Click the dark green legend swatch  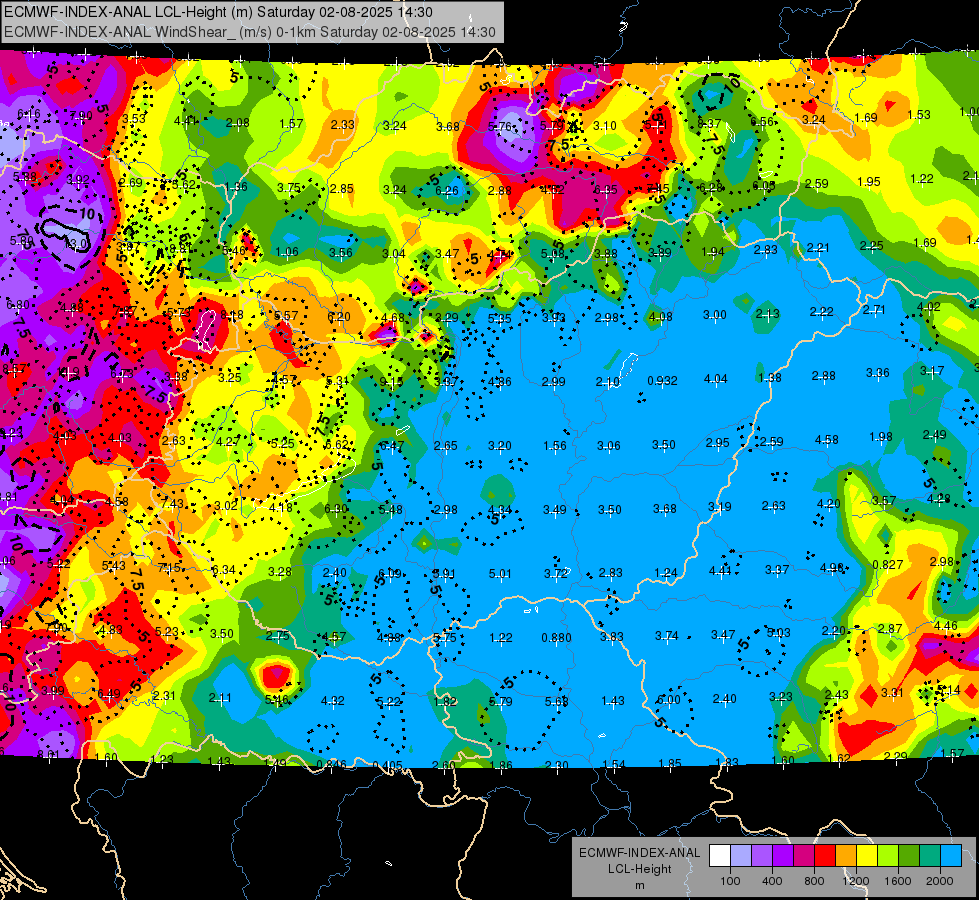point(909,856)
